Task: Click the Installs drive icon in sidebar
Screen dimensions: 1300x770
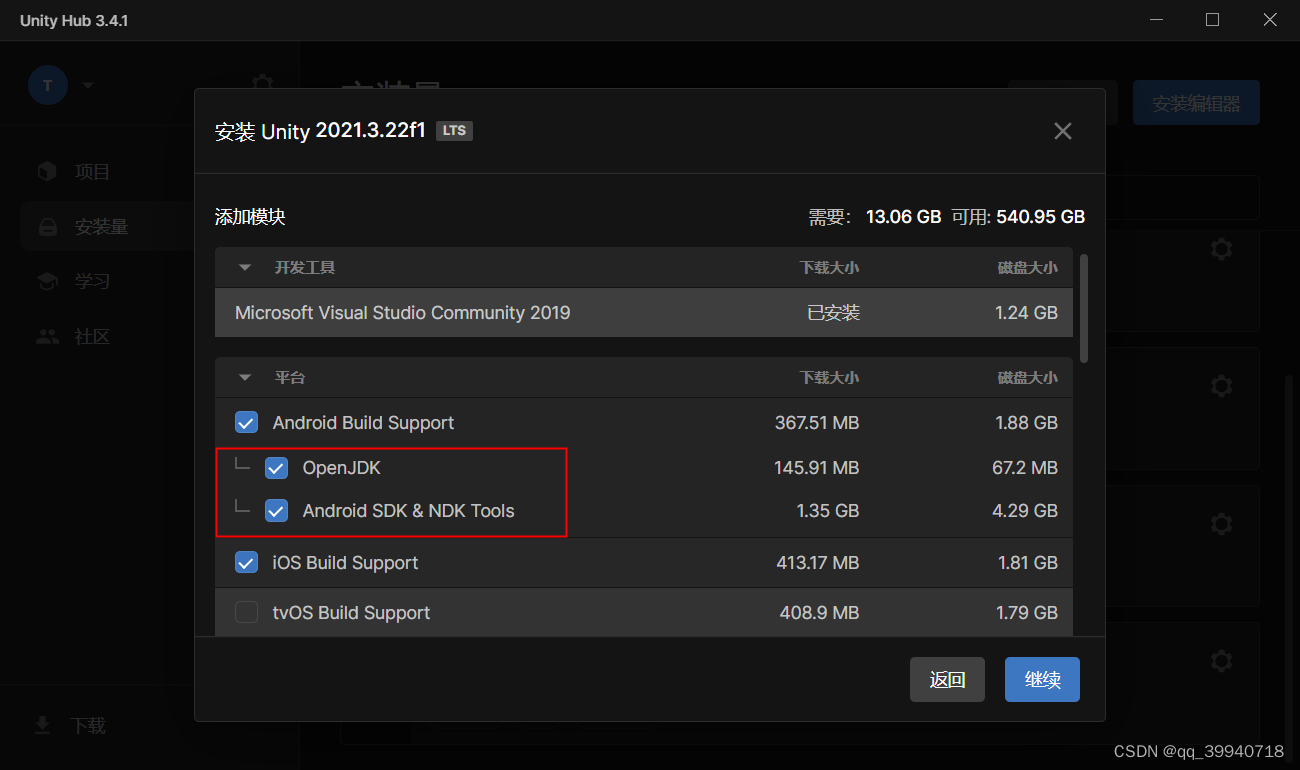Action: coord(47,227)
